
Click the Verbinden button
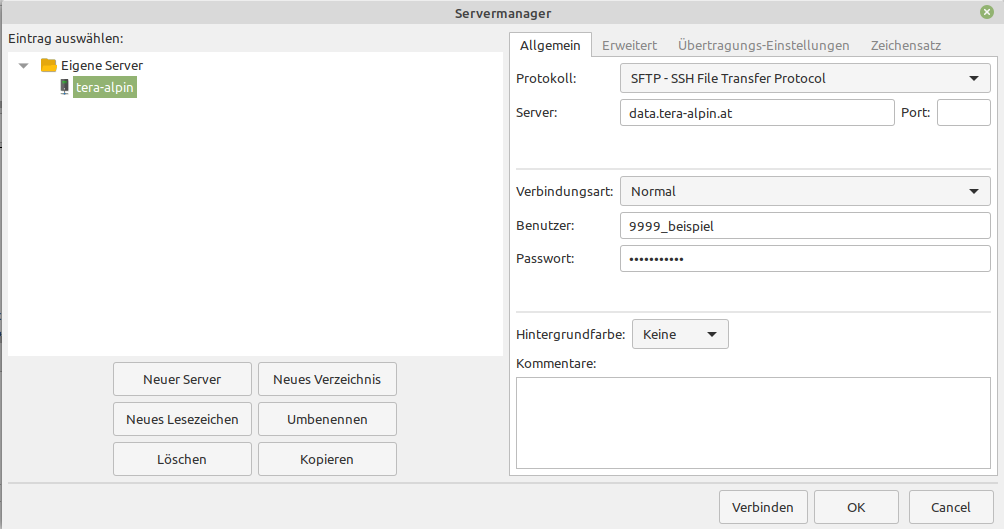(x=763, y=507)
